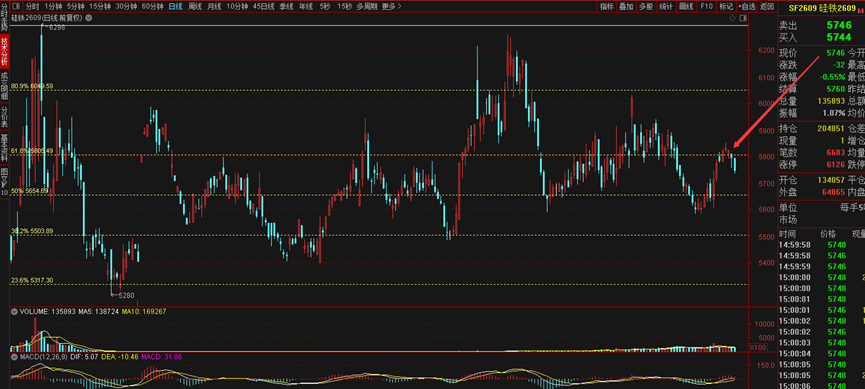This screenshot has height=389, width=865.
Task: Switch to the 成交明细 side tab
Action: [x=4, y=86]
